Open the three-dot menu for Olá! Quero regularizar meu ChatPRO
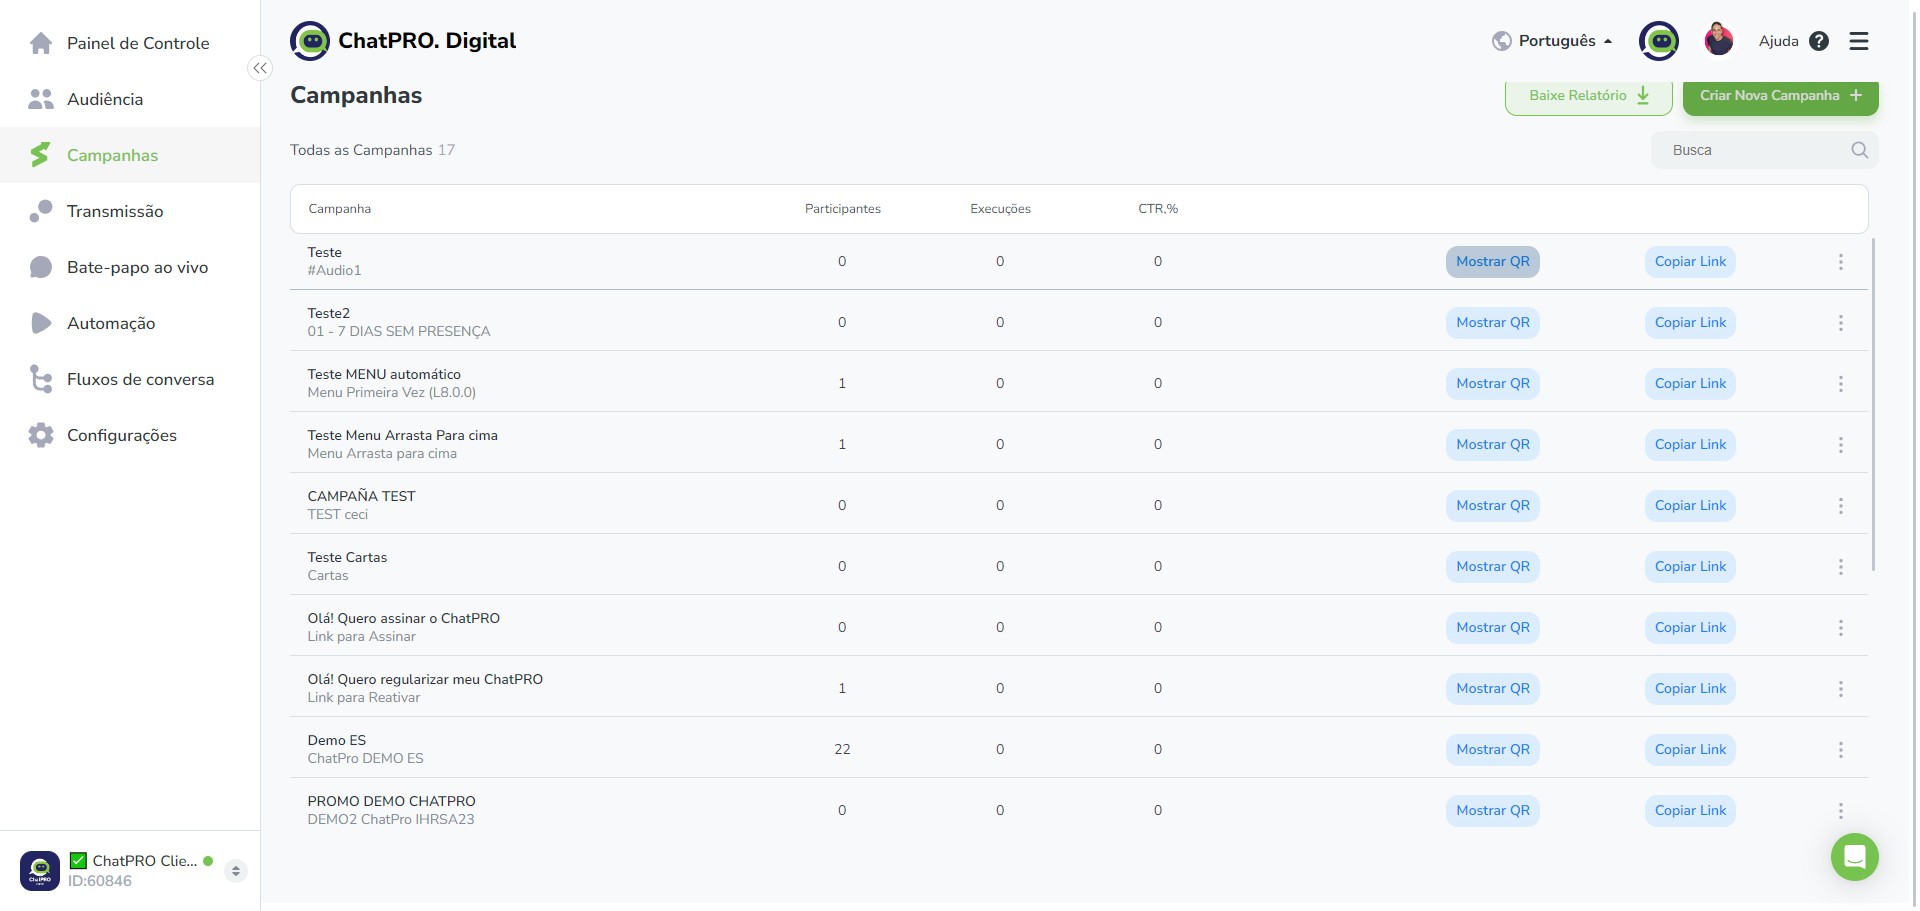Image resolution: width=1920 pixels, height=911 pixels. coord(1840,689)
